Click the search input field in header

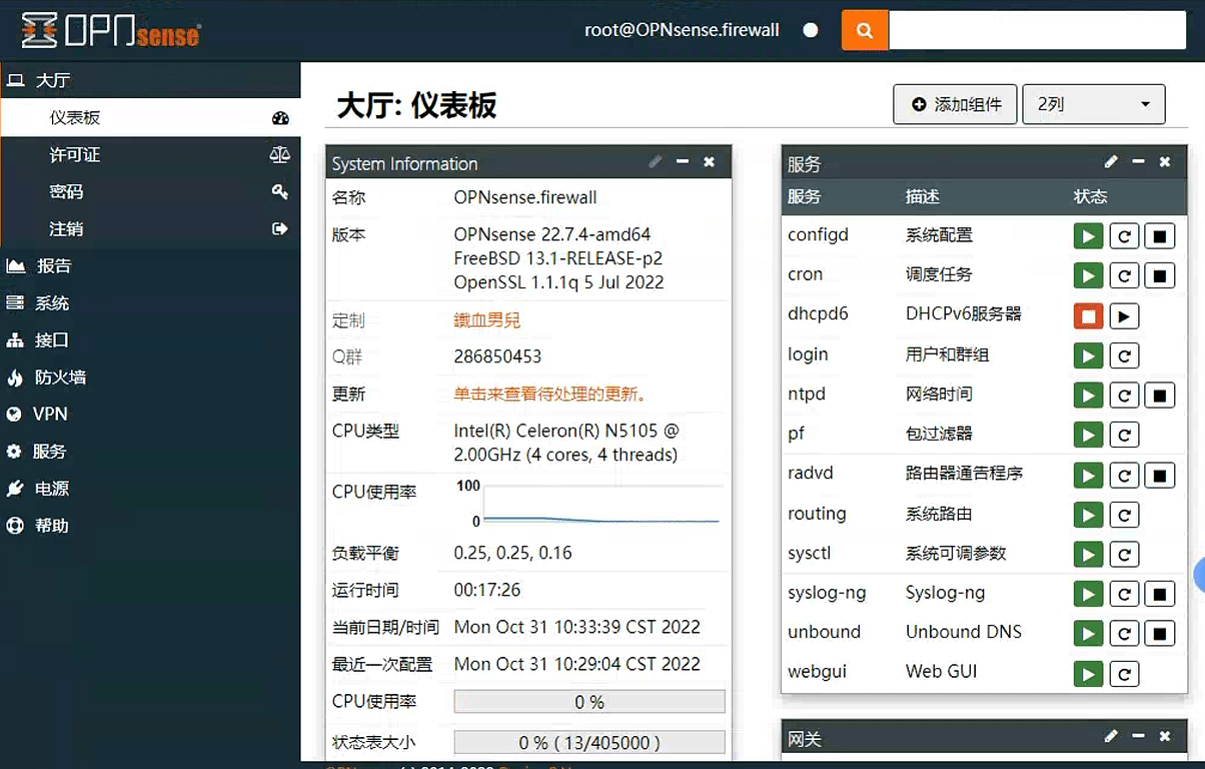click(x=1037, y=30)
